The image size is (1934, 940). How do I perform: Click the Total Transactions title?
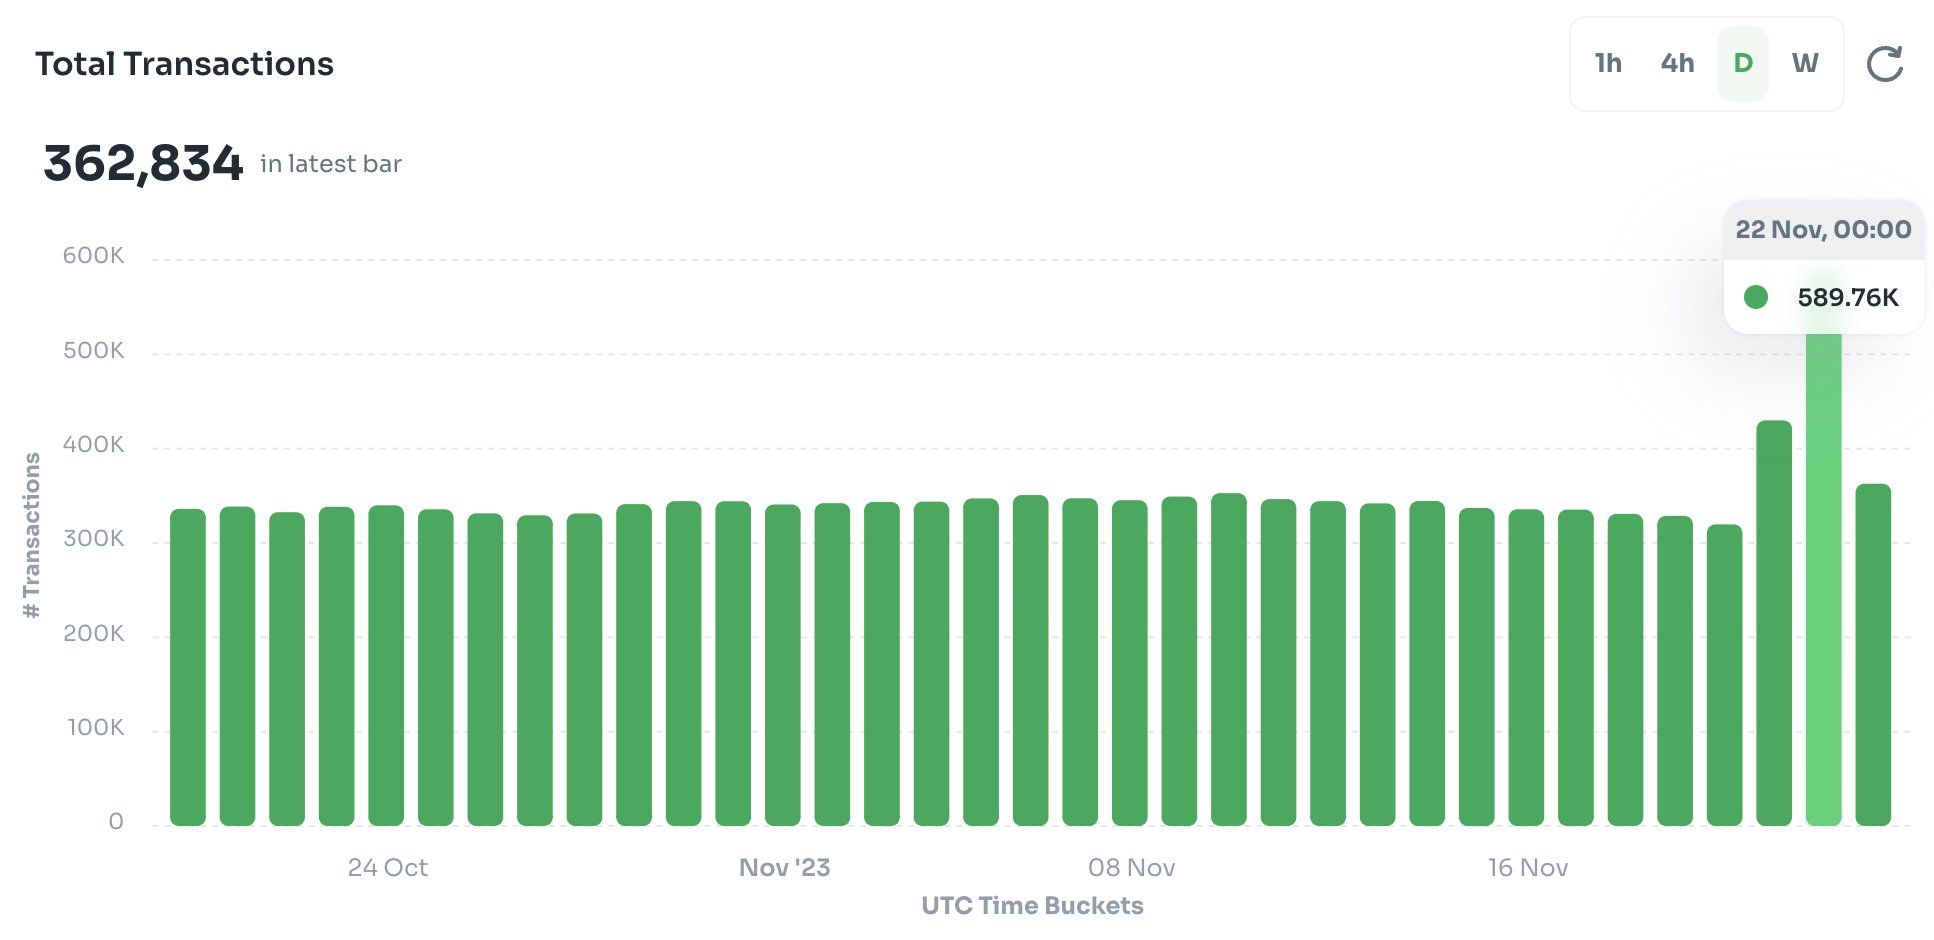point(185,64)
